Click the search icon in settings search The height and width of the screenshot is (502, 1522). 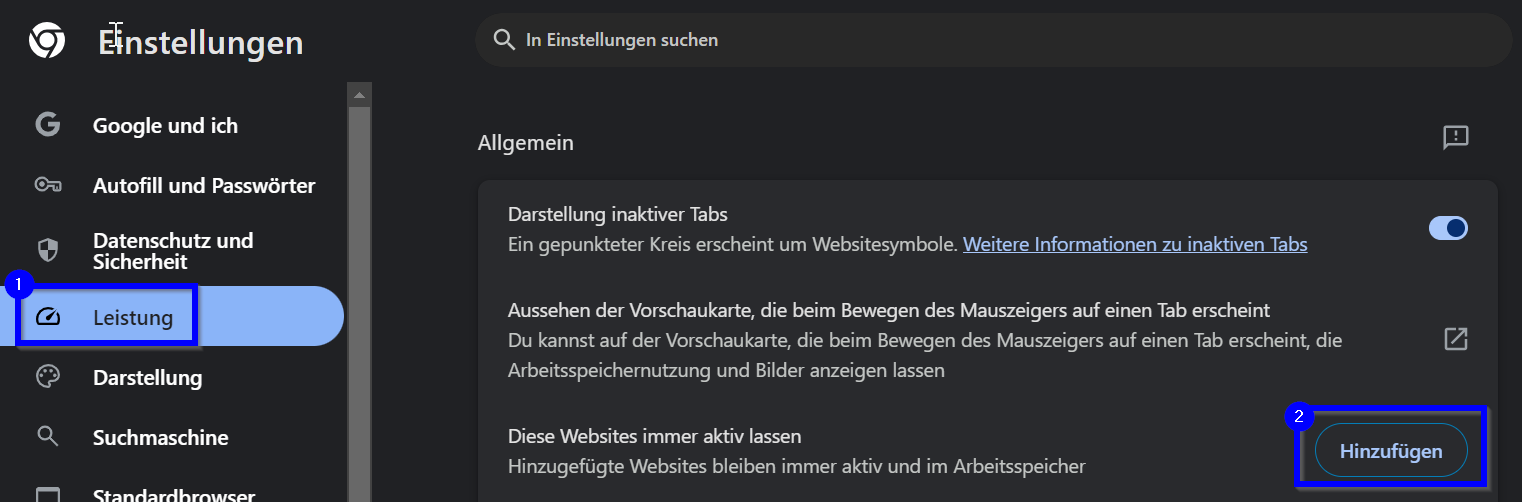(x=504, y=40)
